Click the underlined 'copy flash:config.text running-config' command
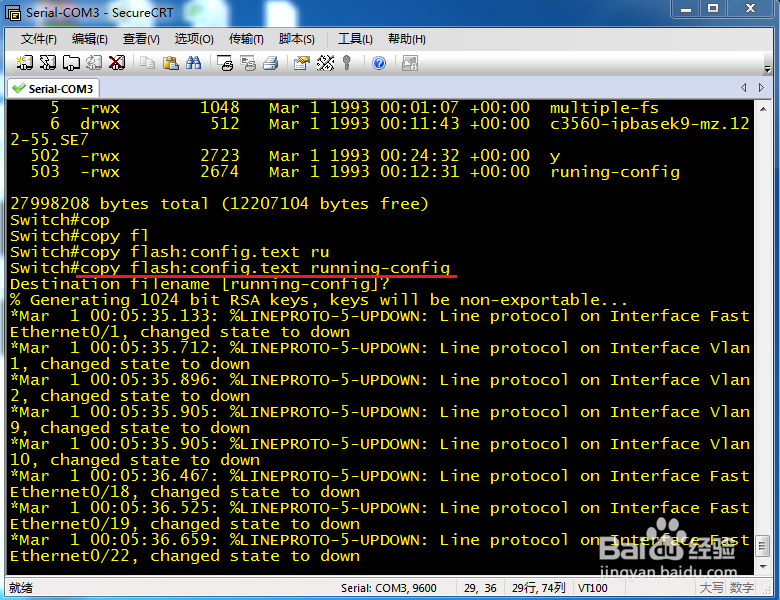The width and height of the screenshot is (780, 600). pyautogui.click(x=266, y=268)
